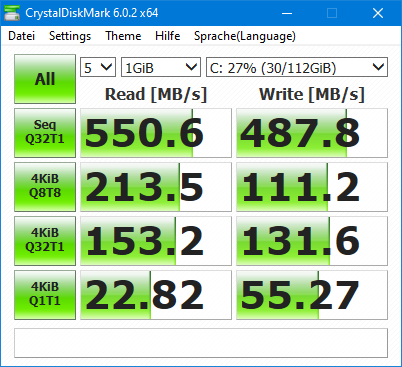Viewport: 402px width, 367px height.
Task: Run all benchmarks with the All button
Action: tap(45, 79)
